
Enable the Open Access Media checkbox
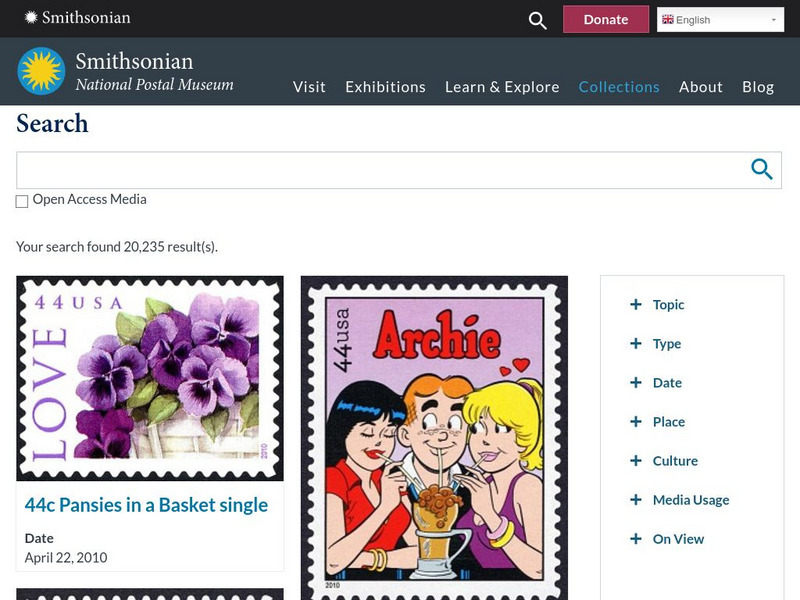(22, 202)
